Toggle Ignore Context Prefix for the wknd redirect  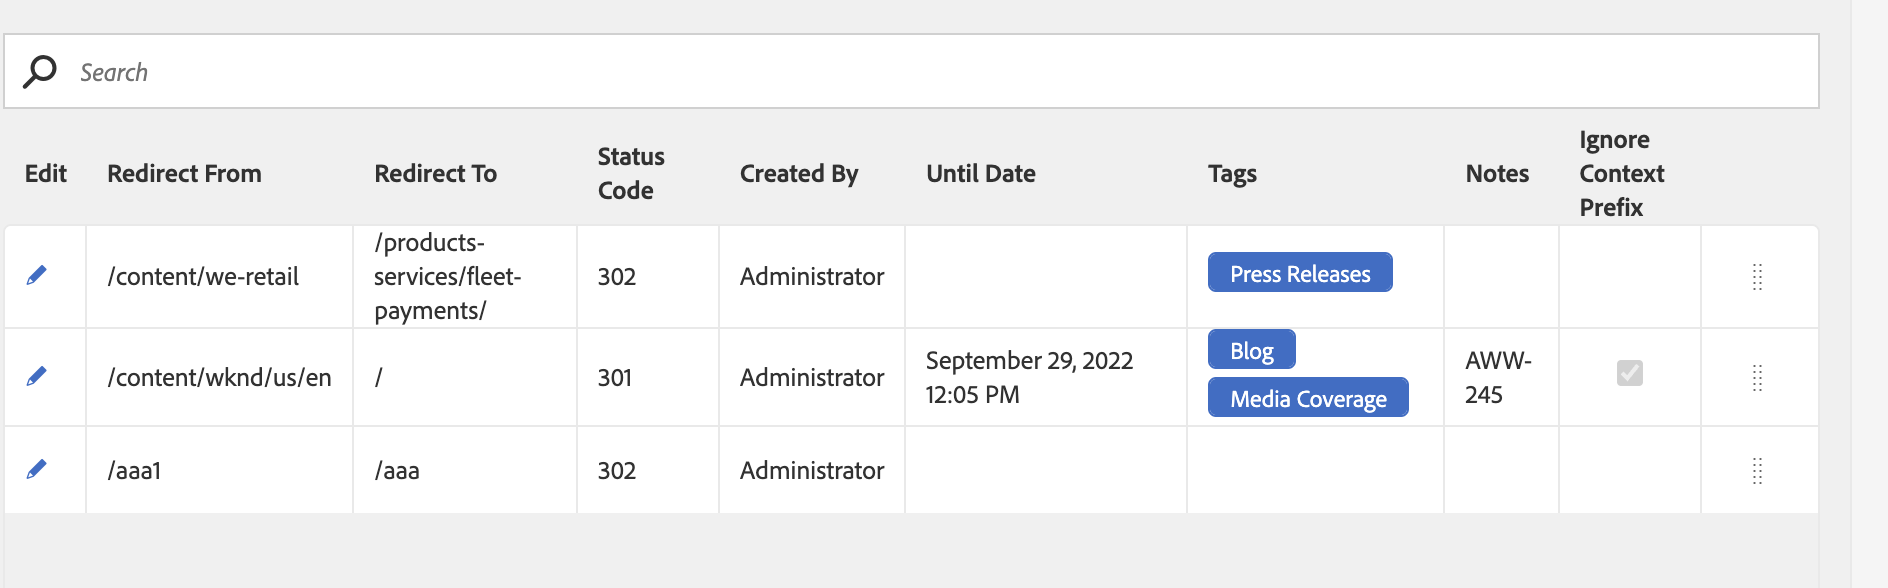pyautogui.click(x=1629, y=373)
